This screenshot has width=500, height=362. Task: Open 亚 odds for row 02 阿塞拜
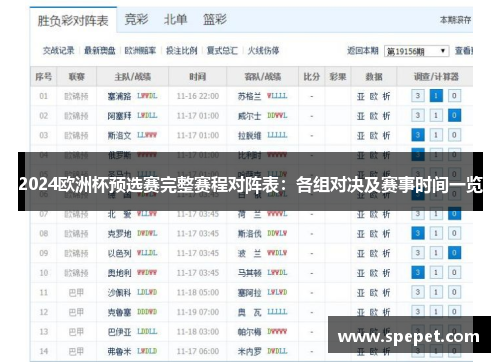tap(361, 116)
